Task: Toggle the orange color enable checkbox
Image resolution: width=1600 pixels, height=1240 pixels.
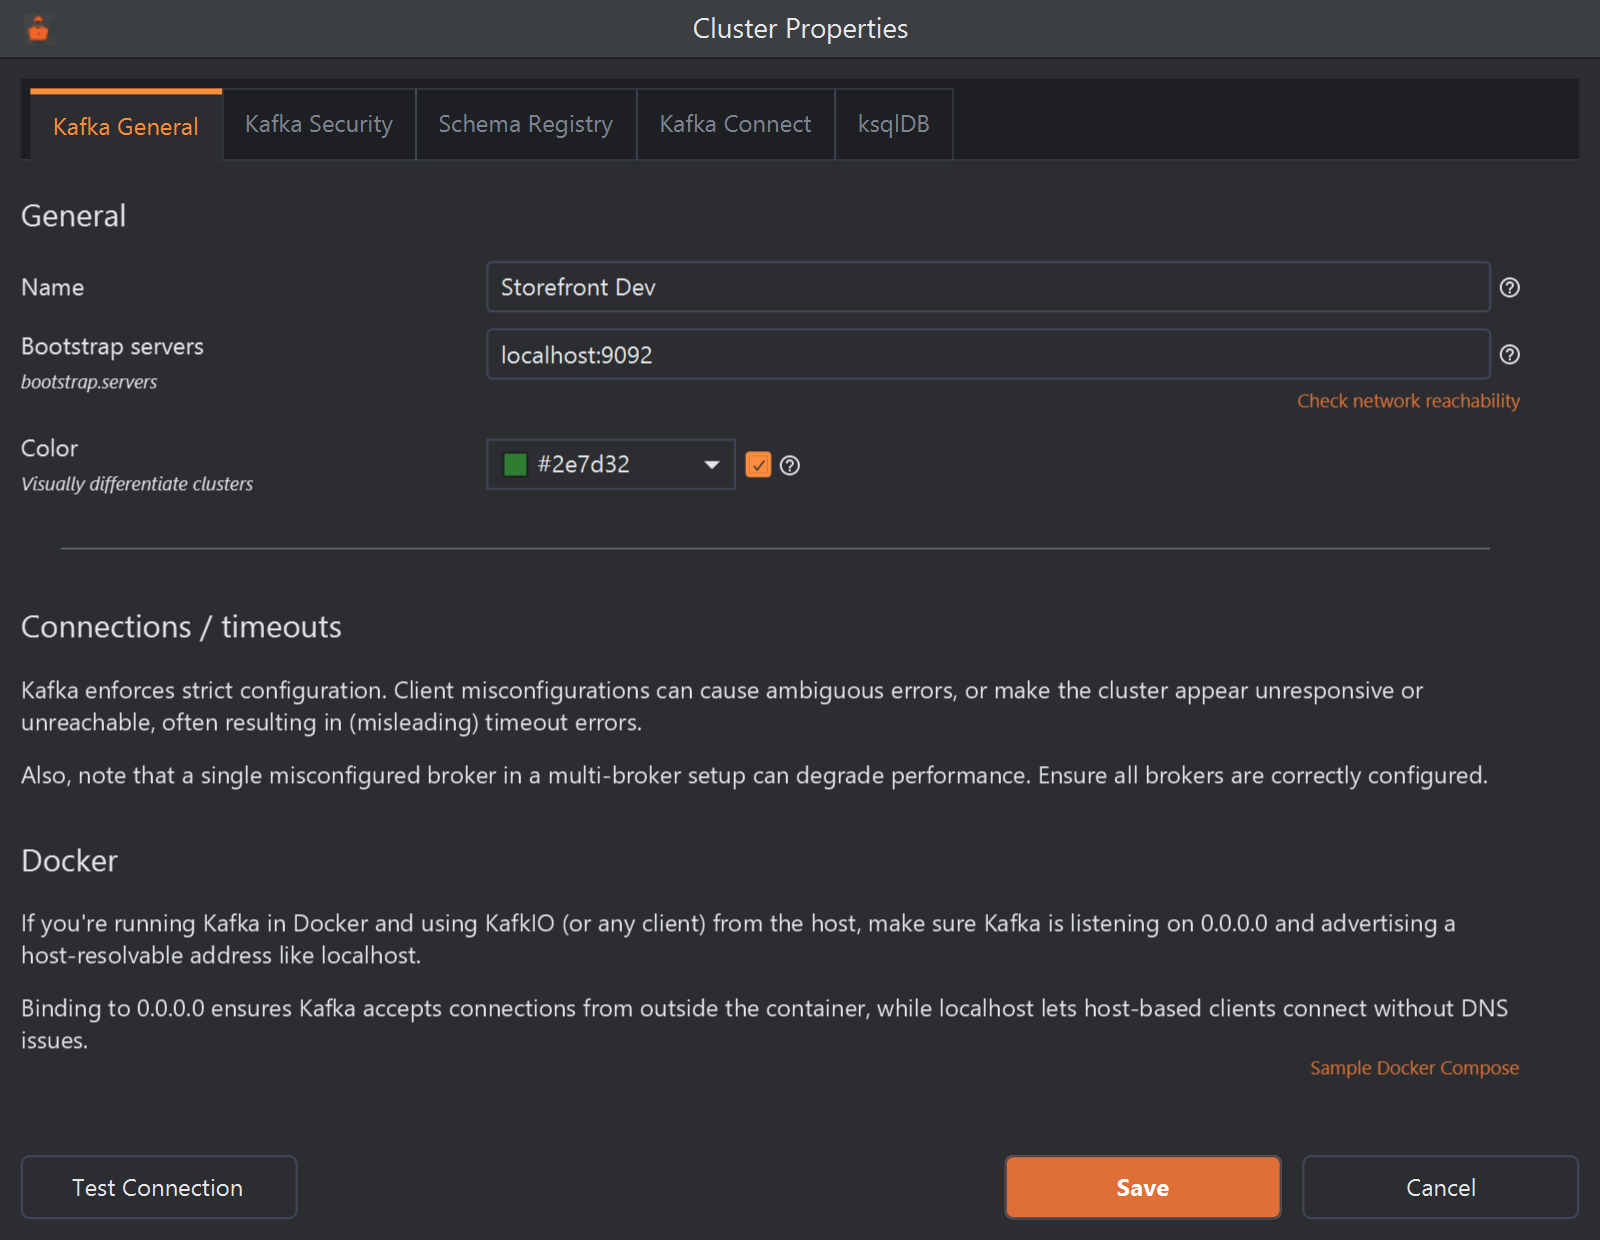Action: 759,465
